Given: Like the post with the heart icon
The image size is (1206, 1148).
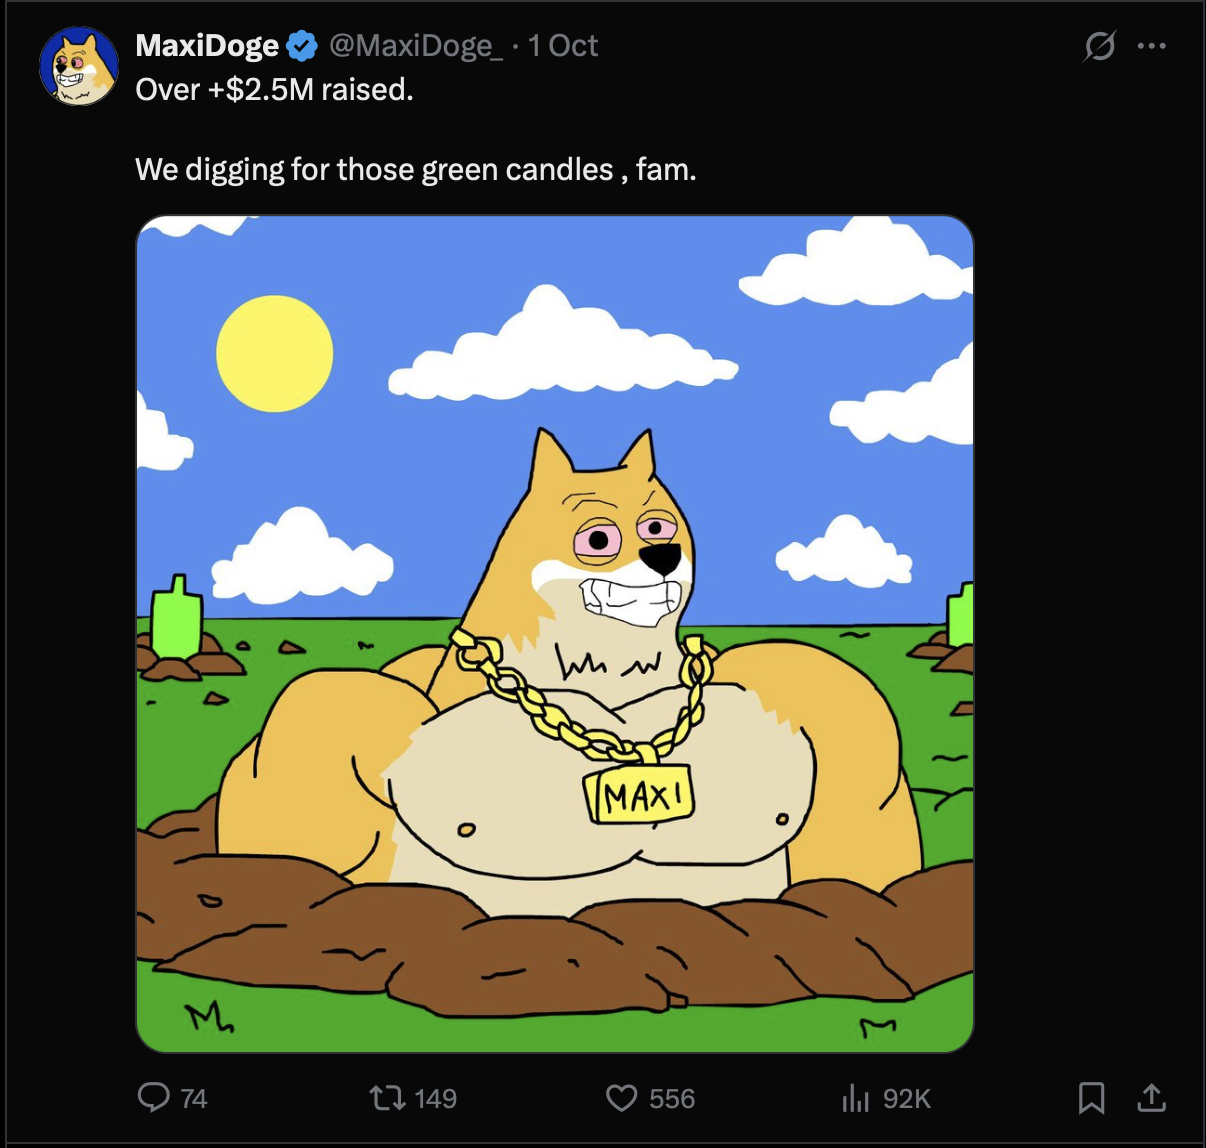Looking at the screenshot, I should [x=621, y=1098].
